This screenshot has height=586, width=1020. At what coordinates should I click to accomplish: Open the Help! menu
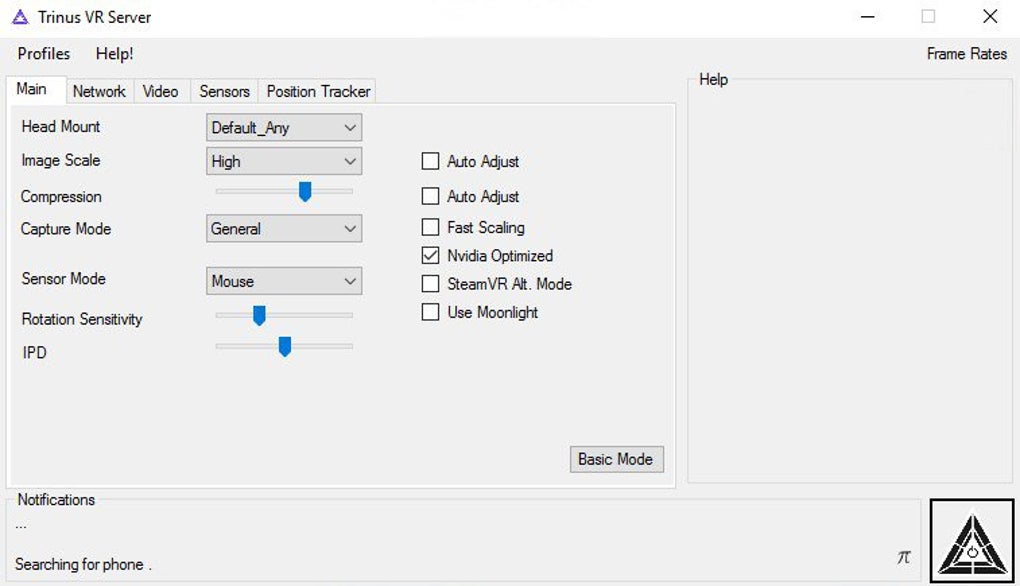point(115,54)
